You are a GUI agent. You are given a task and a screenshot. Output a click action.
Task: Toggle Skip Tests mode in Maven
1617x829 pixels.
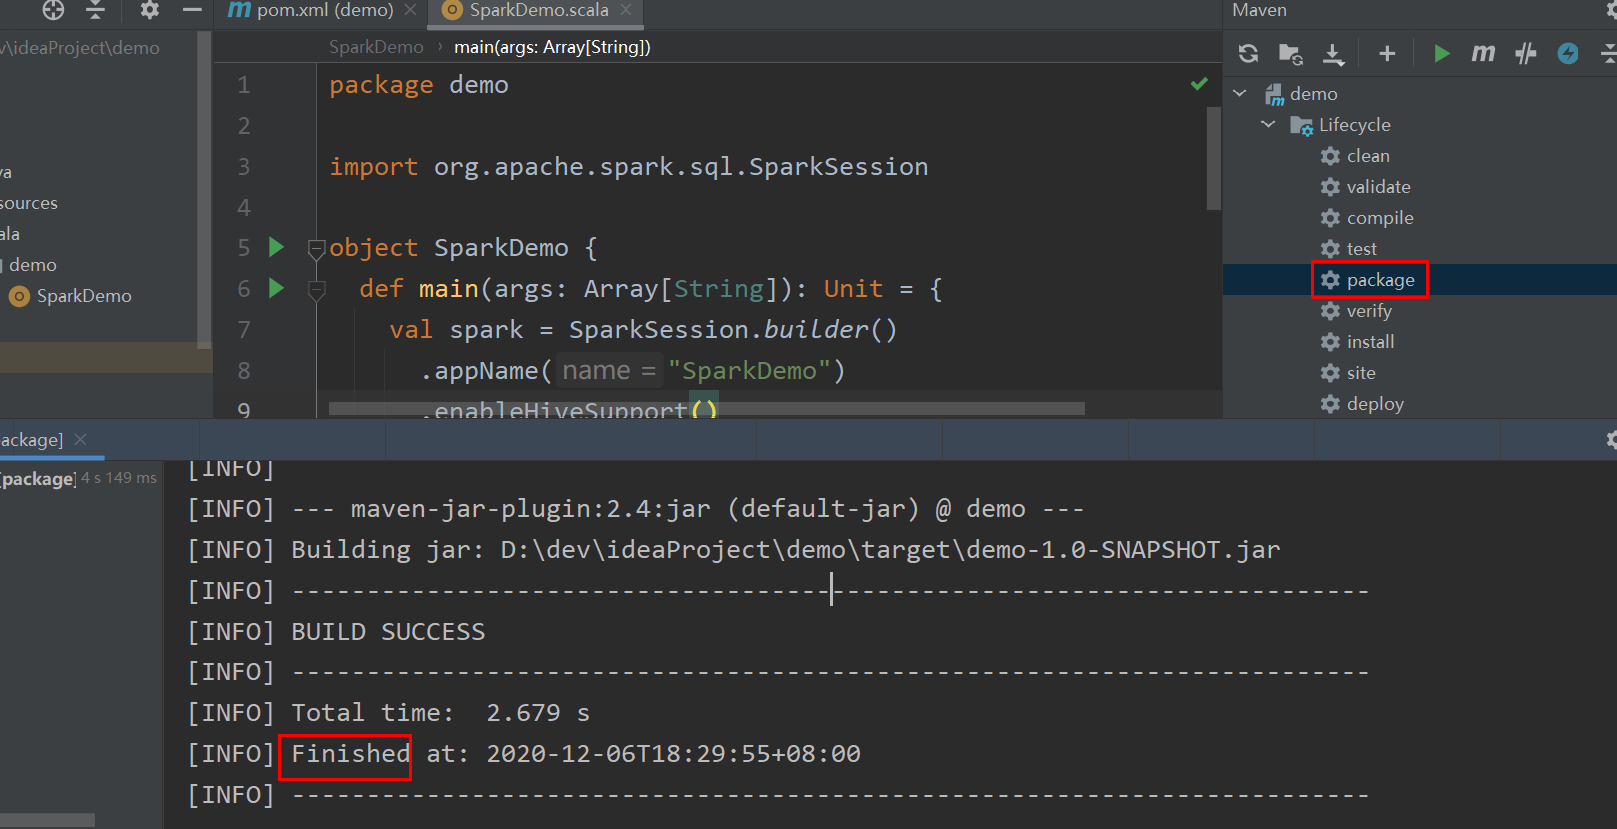click(x=1567, y=54)
